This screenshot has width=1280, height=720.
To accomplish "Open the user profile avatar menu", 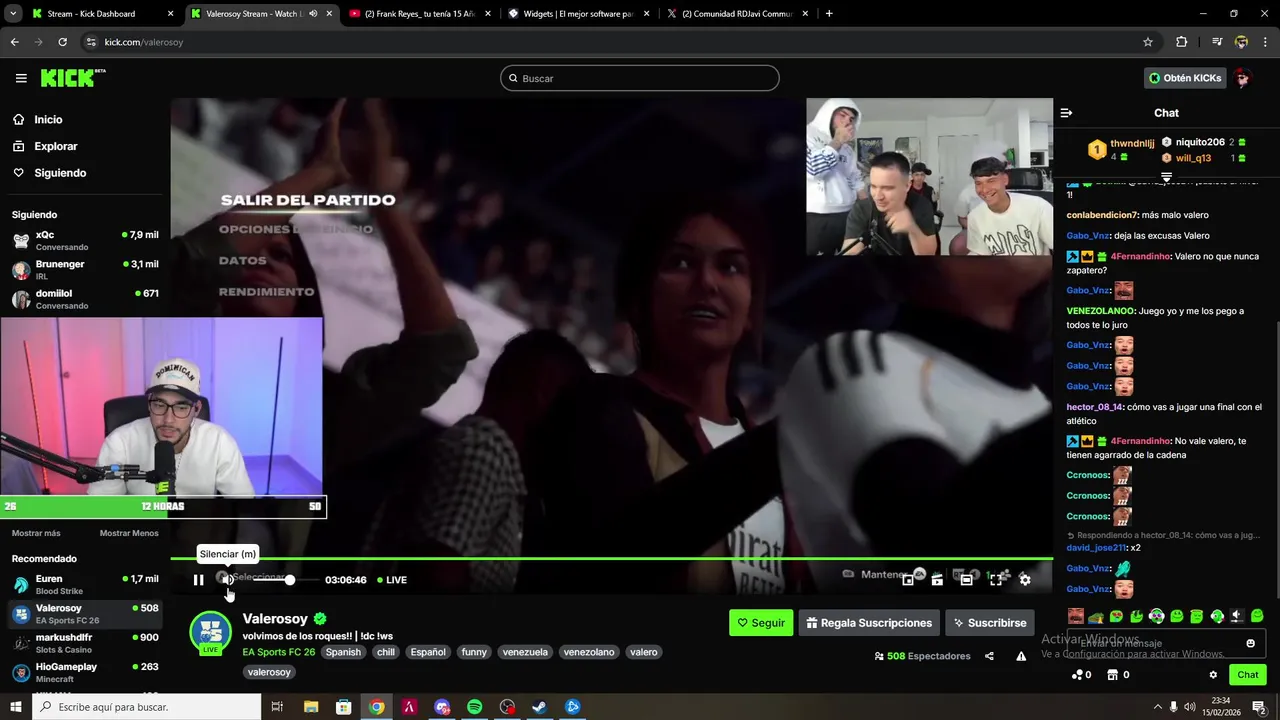I will [1242, 78].
